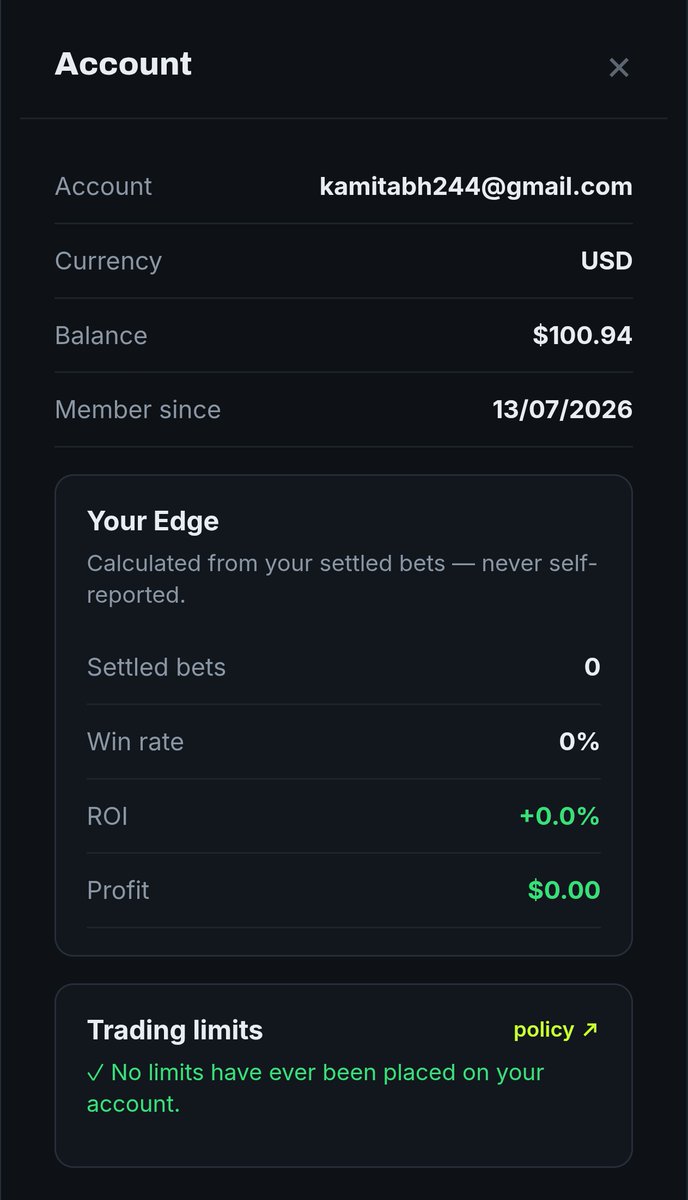Click the USD currency value

tap(607, 261)
